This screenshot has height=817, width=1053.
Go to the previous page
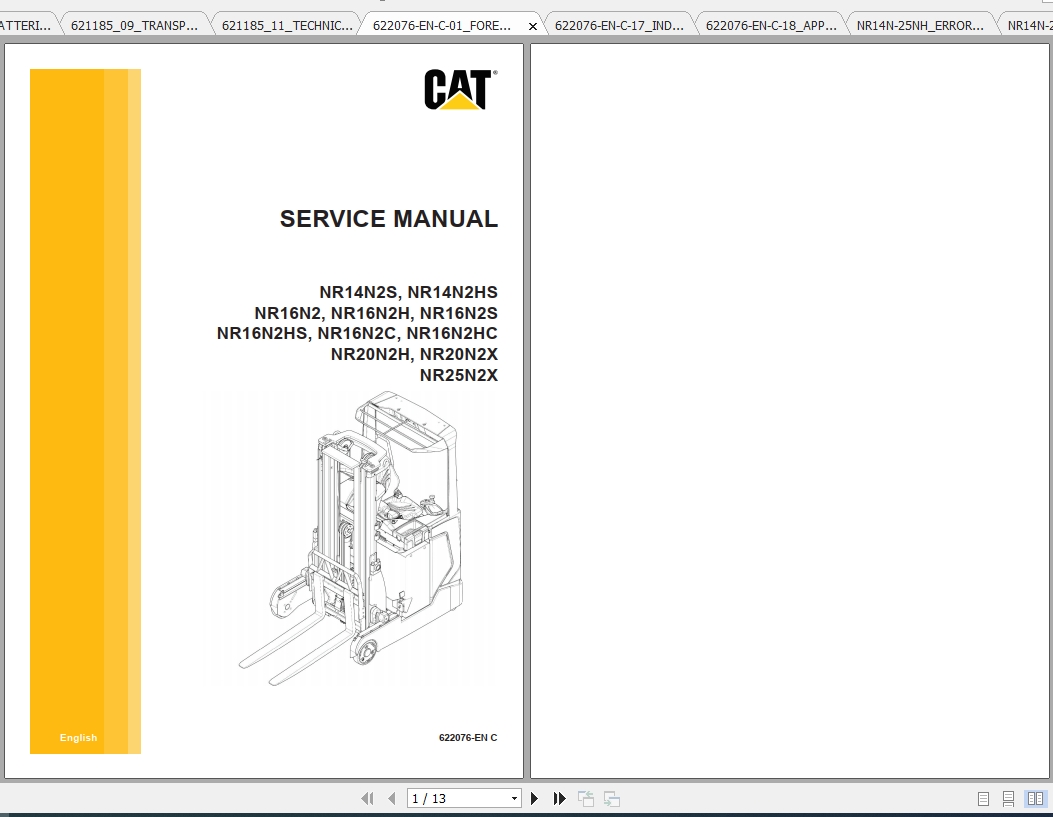coord(392,798)
